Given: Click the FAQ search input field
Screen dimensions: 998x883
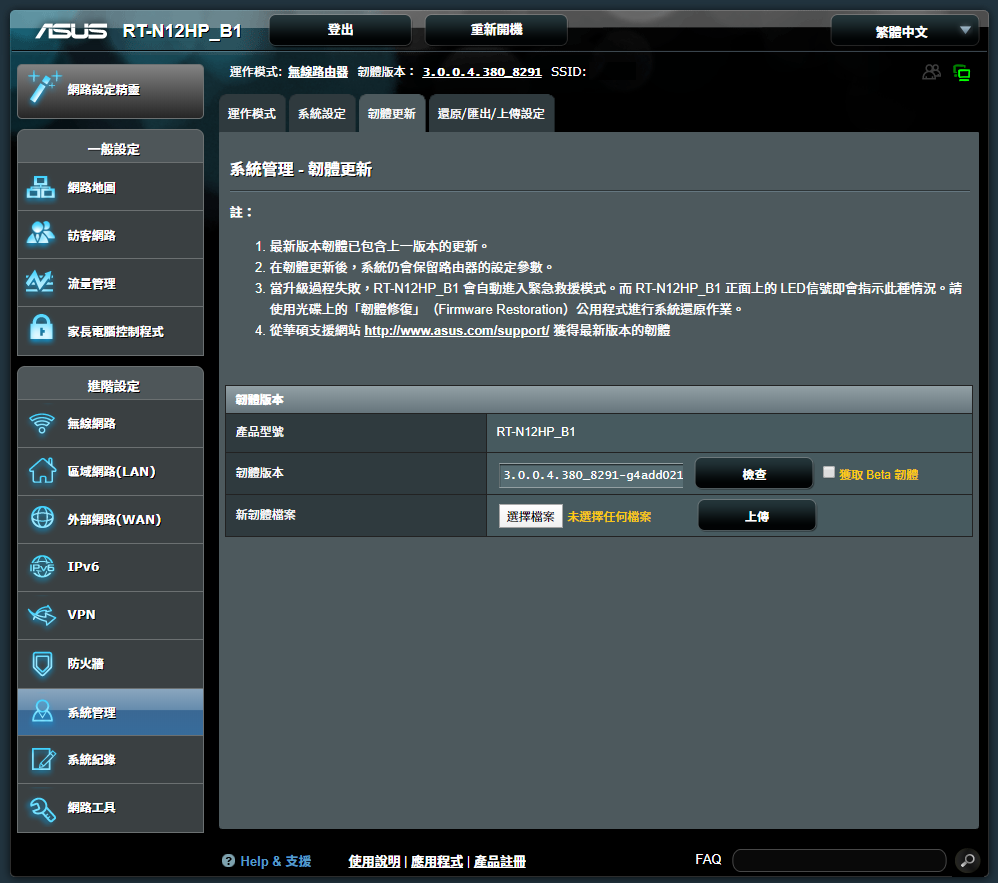Looking at the screenshot, I should (x=840, y=861).
